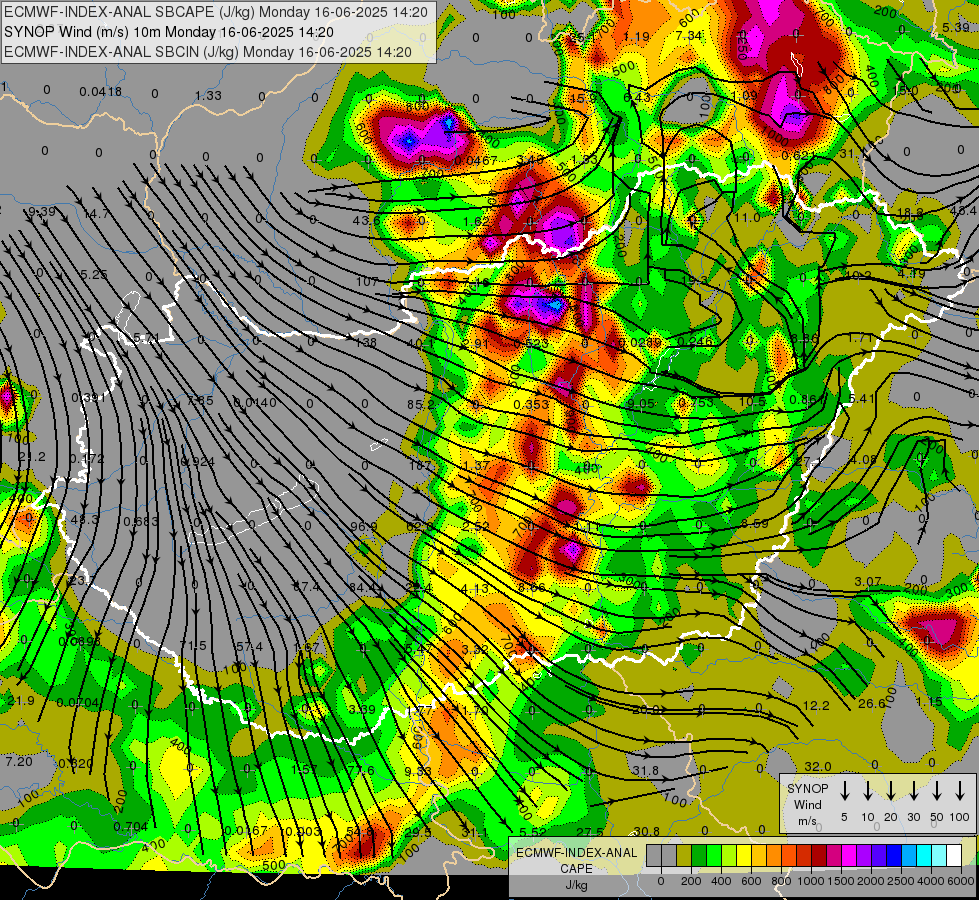Image resolution: width=979 pixels, height=900 pixels.
Task: Click the 5 m/s wind arrow in legend
Action: (x=844, y=791)
